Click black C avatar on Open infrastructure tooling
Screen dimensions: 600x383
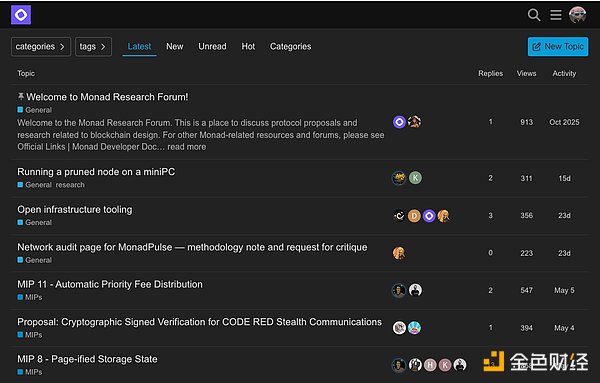[399, 216]
